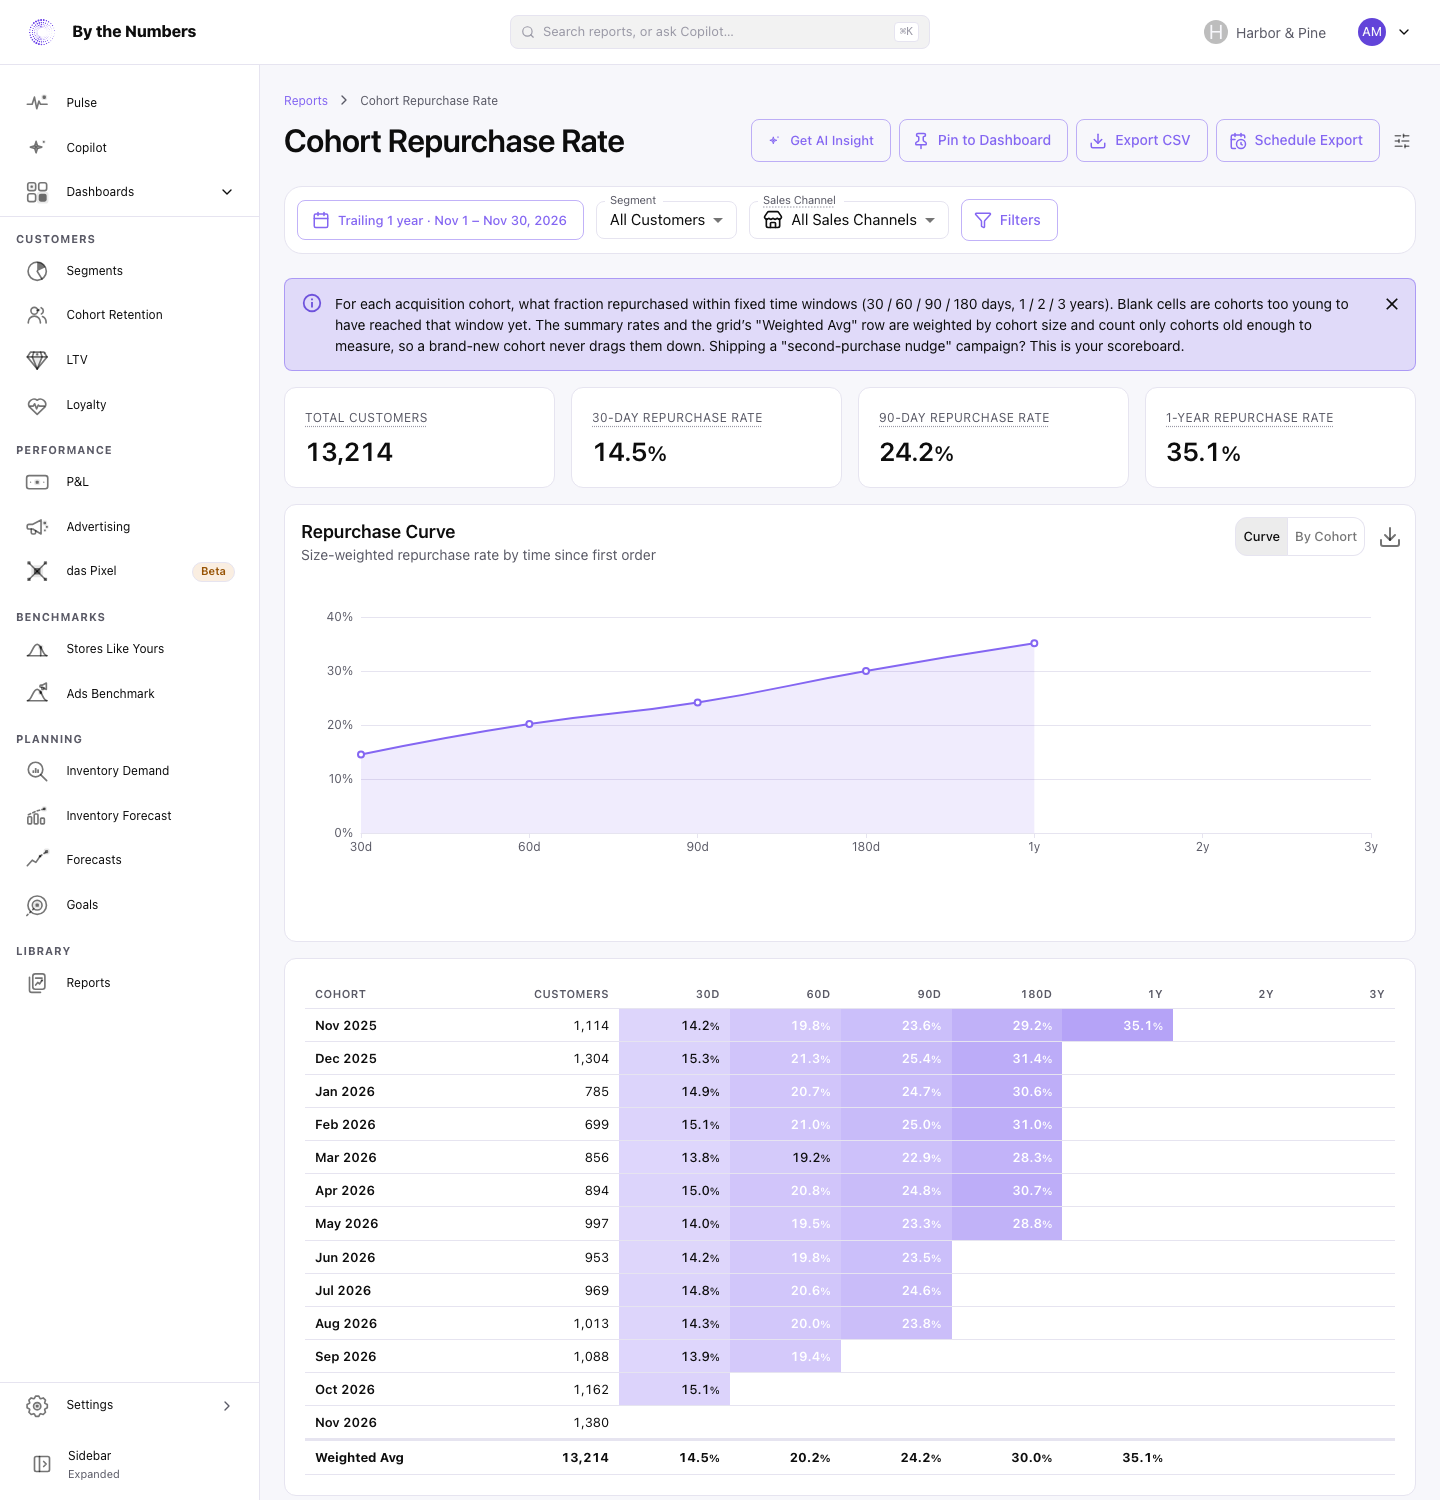
Task: Open the trailing 1 year date picker
Action: 440,220
